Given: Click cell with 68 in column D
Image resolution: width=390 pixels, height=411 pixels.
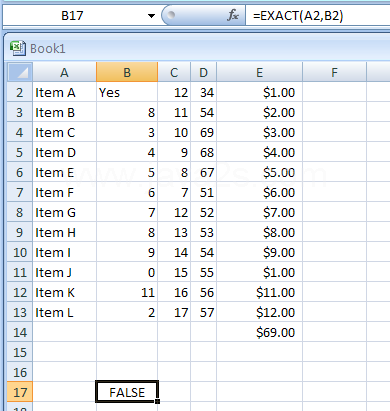Looking at the screenshot, I should coord(203,152).
